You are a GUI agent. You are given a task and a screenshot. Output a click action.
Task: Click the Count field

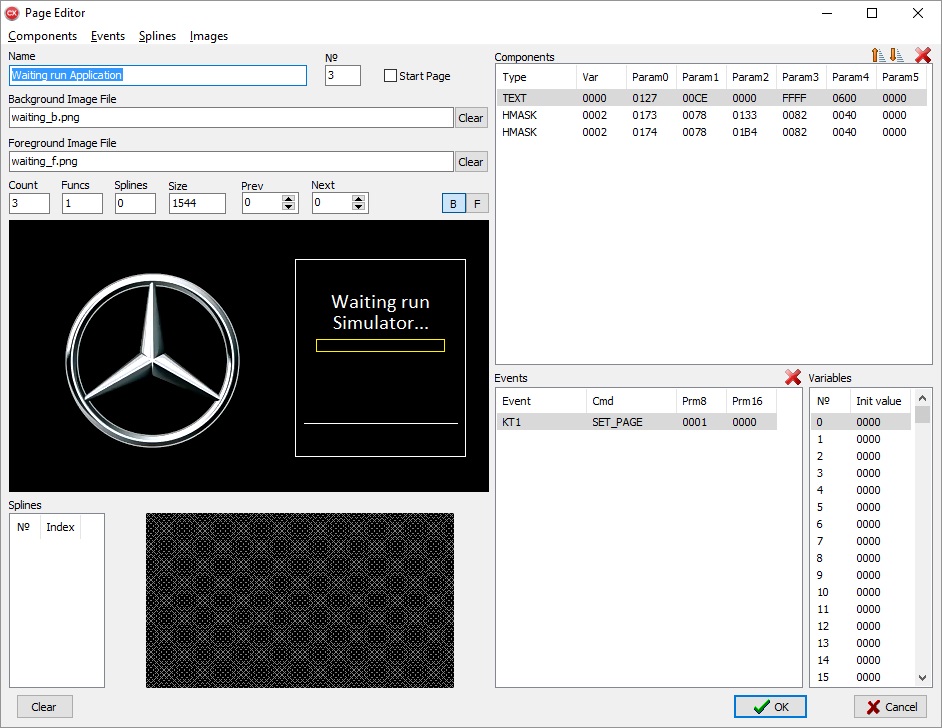(x=29, y=203)
